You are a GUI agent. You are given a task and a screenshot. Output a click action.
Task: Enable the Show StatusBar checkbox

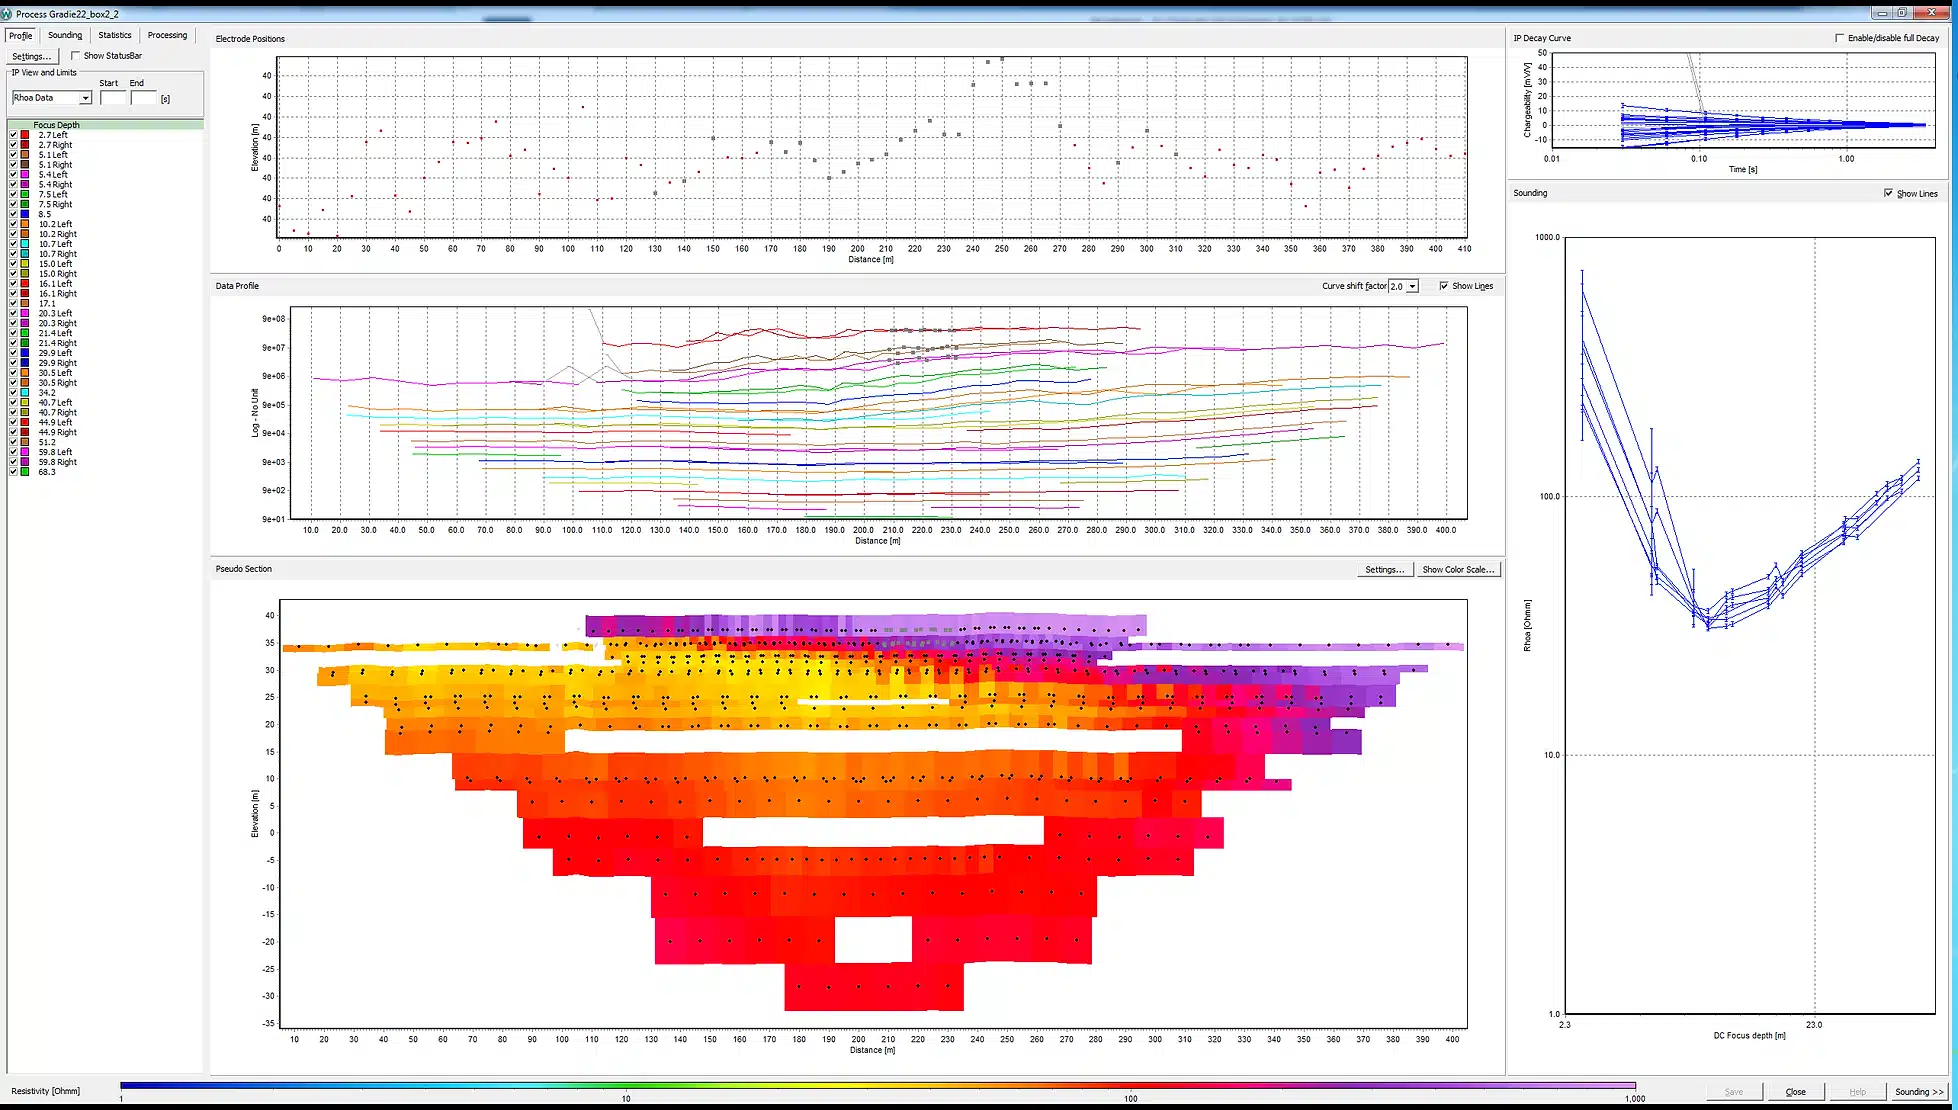pos(75,56)
